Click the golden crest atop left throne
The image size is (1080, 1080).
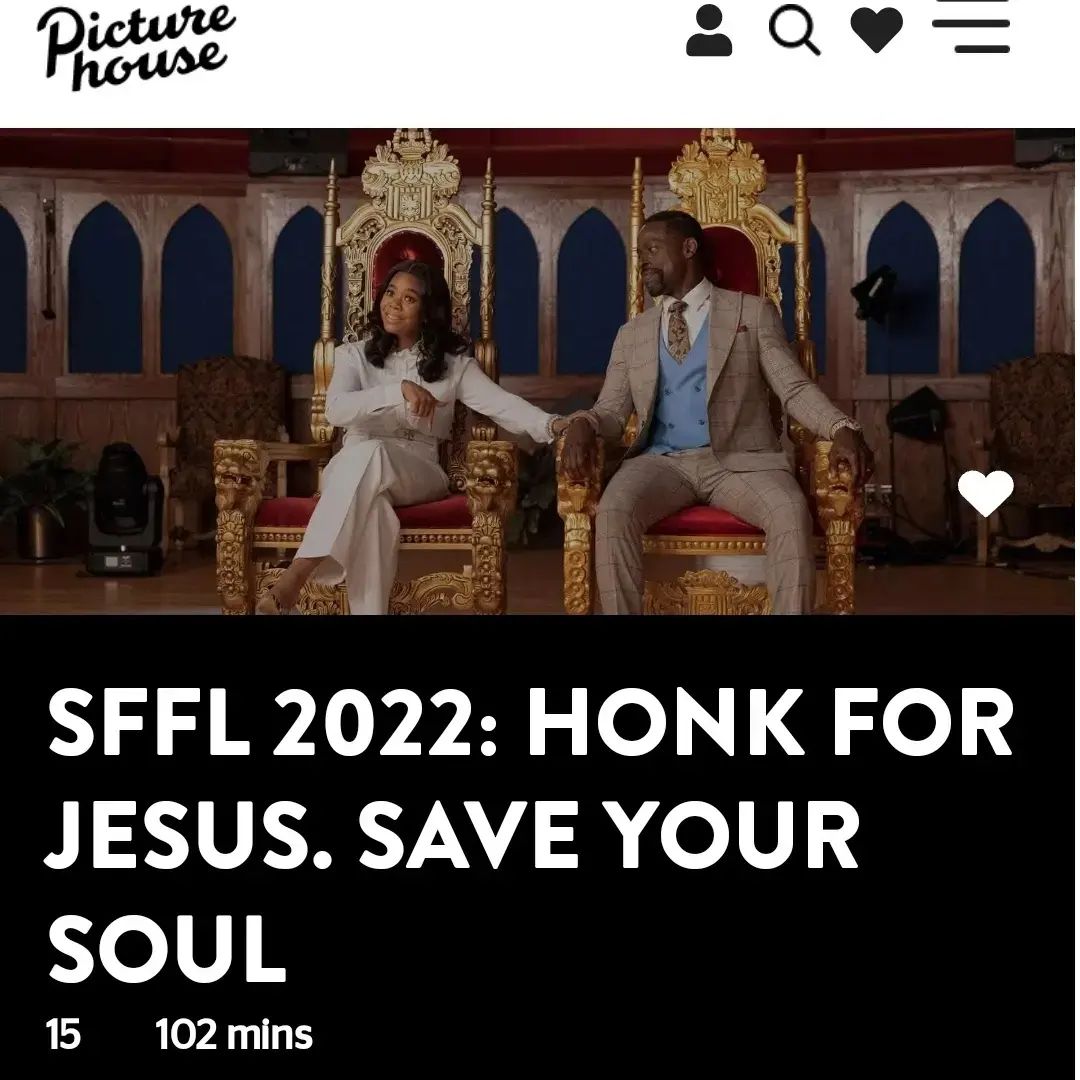point(411,176)
